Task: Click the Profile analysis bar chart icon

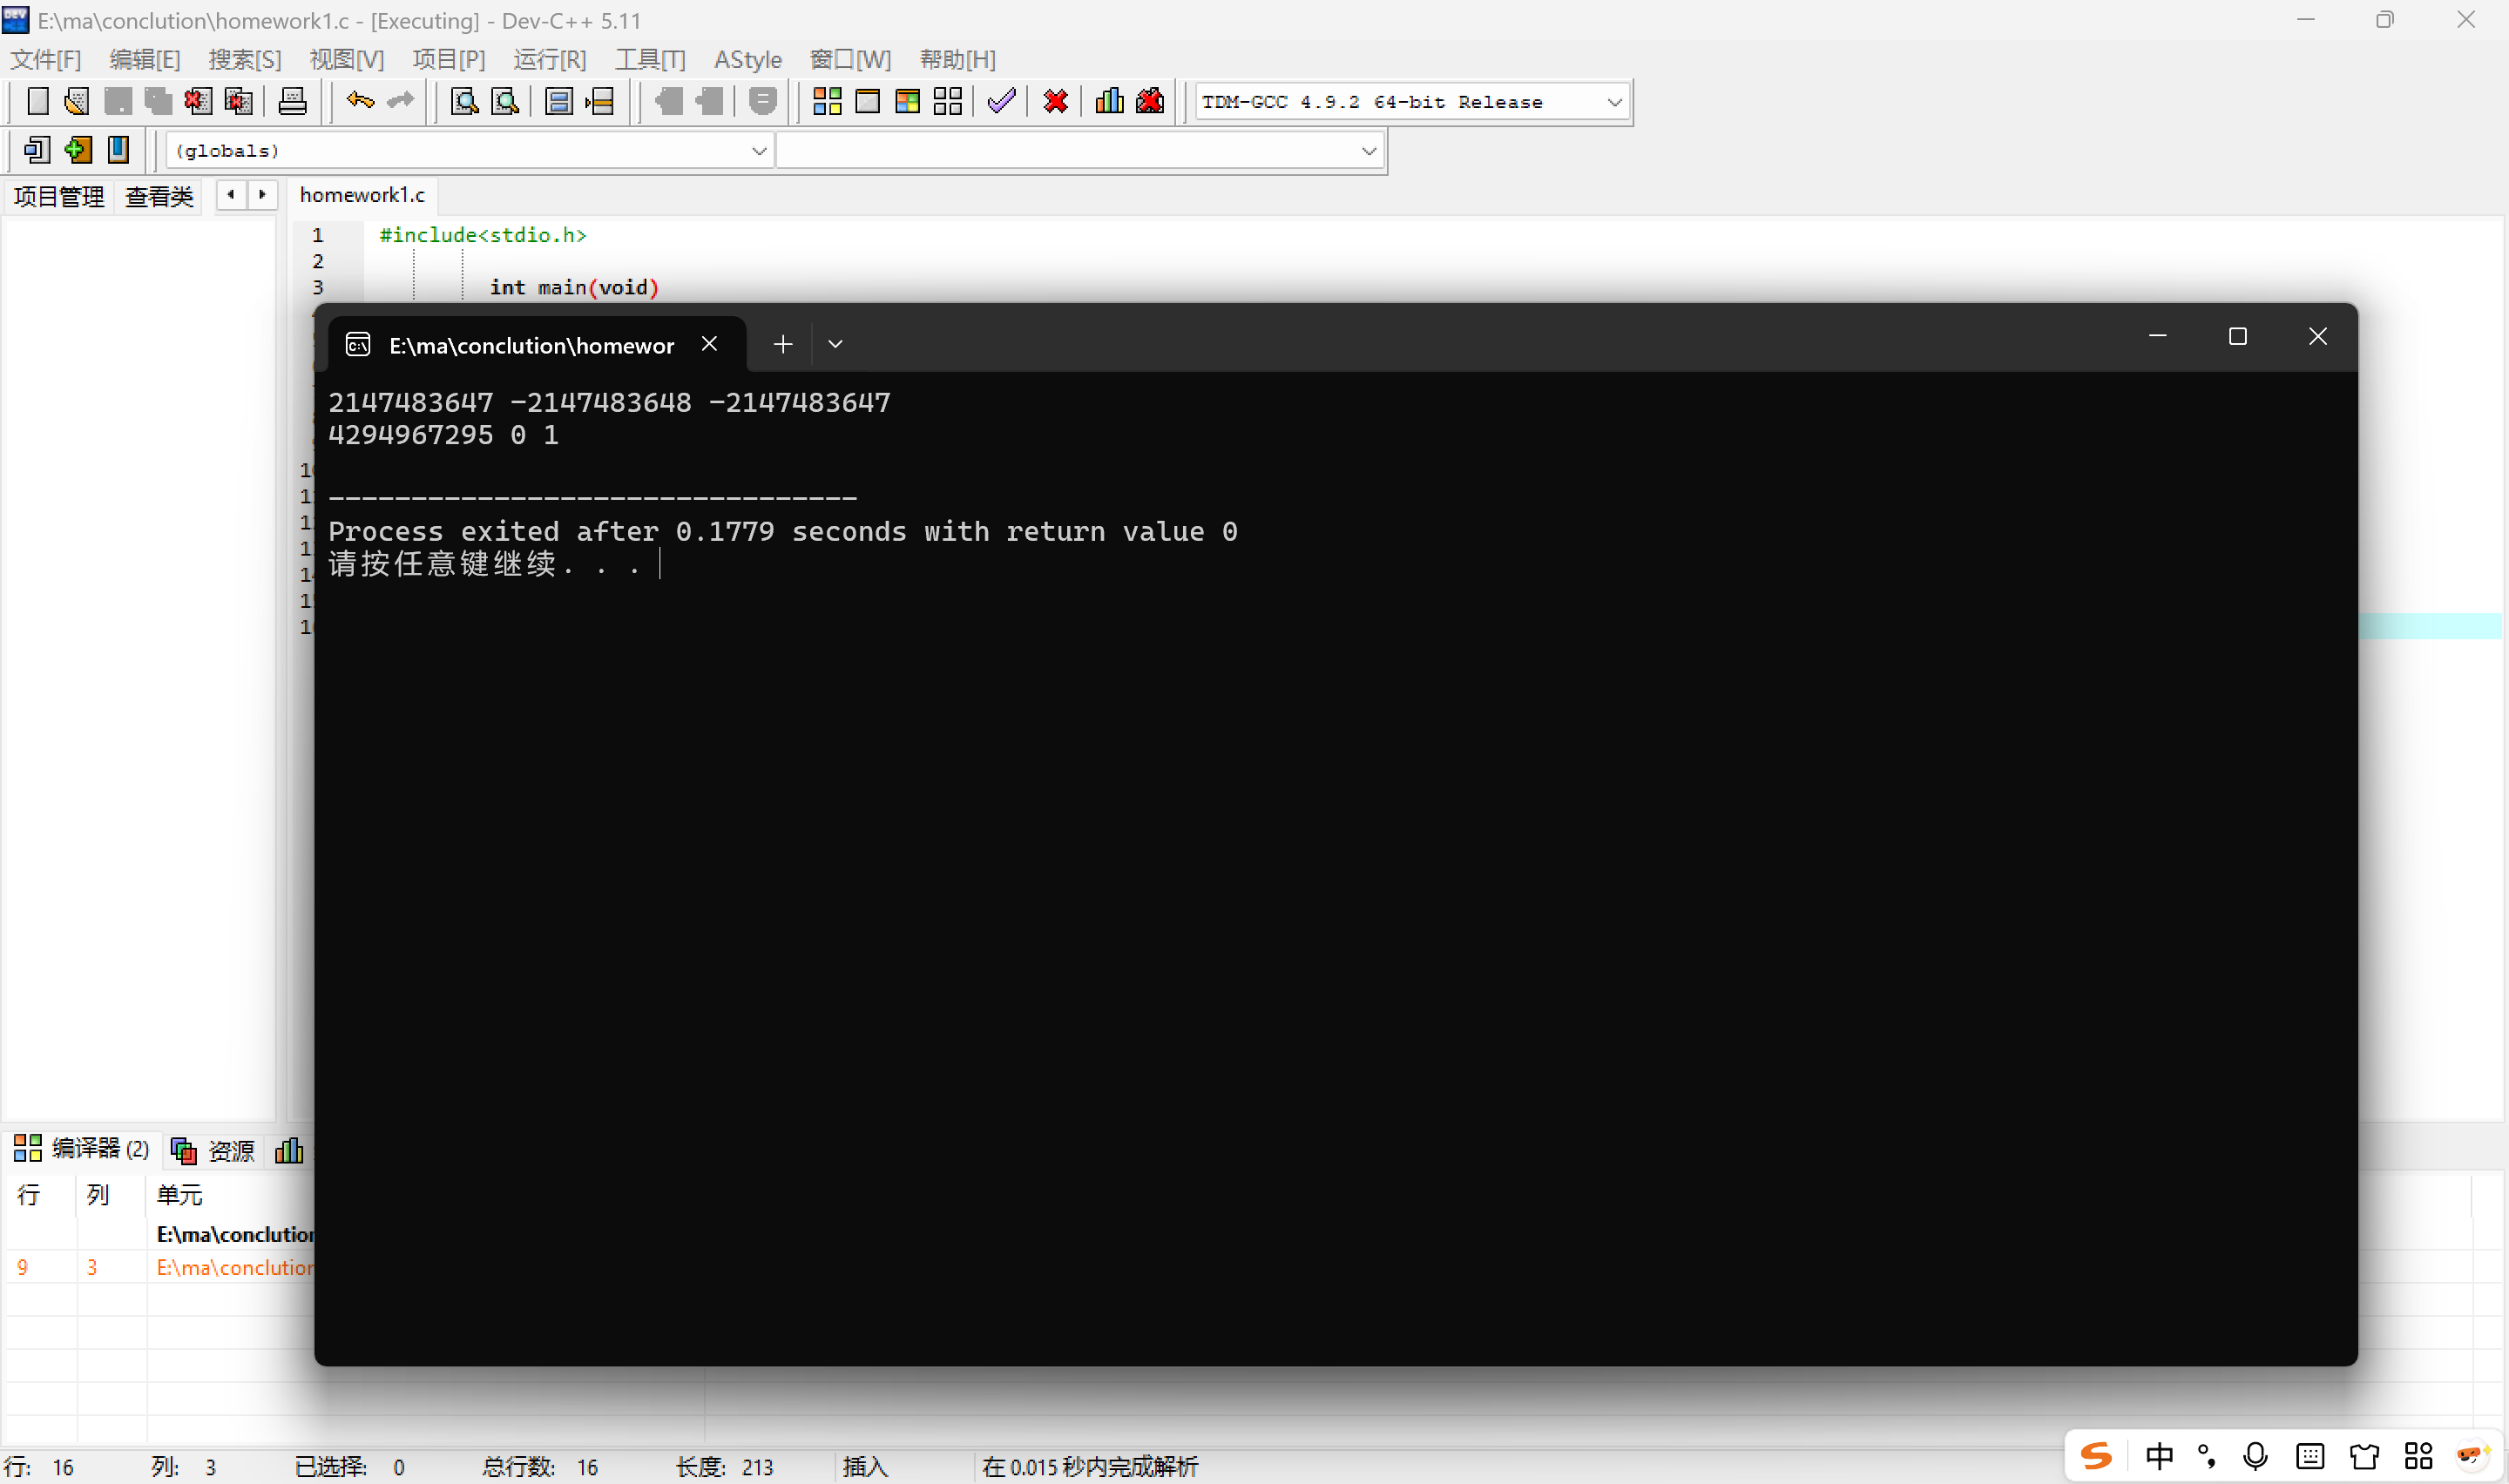Action: [x=1109, y=101]
